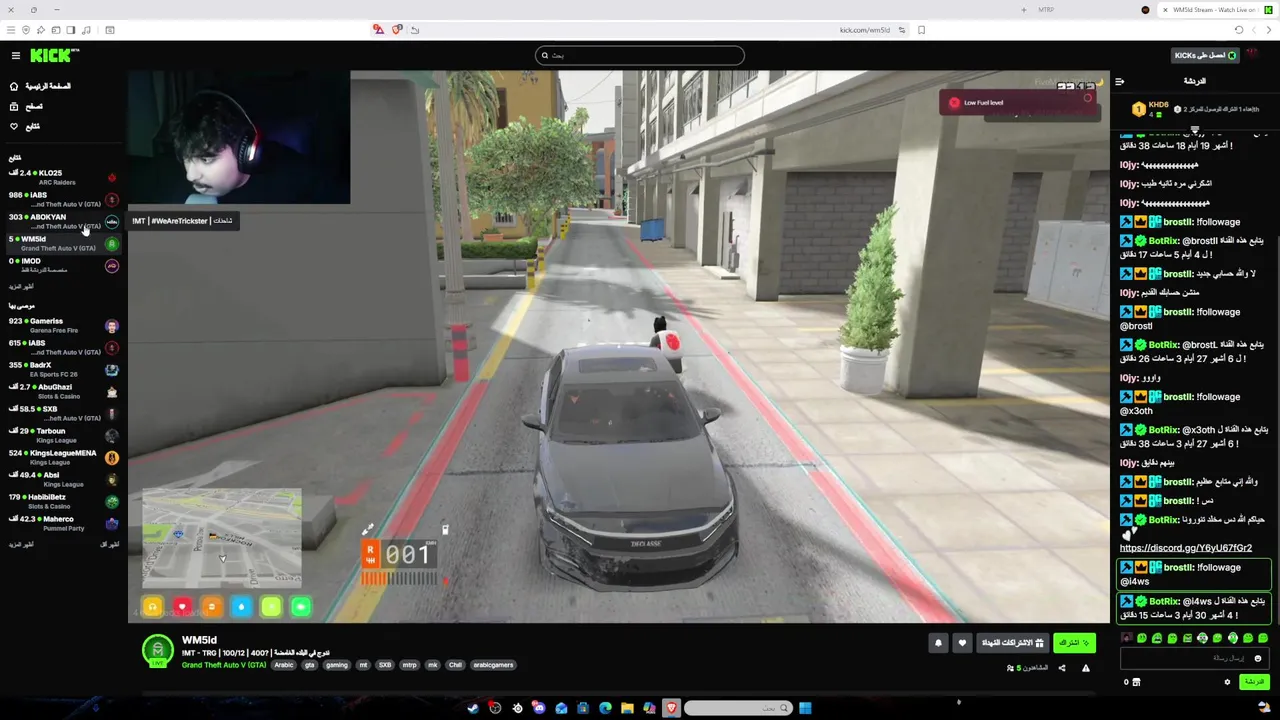Open KLO25 channel in sidebar

pos(62,178)
